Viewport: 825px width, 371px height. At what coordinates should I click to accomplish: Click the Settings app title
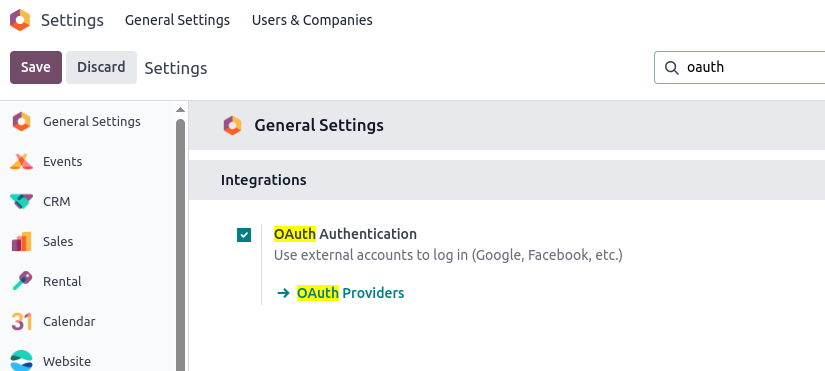(x=72, y=20)
